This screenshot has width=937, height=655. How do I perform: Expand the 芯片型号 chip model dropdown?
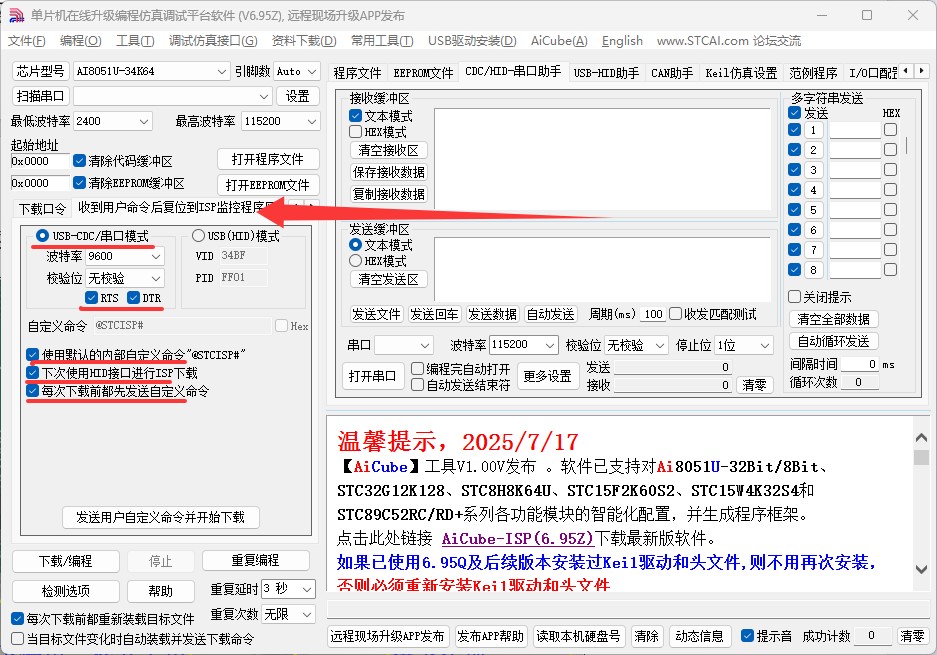pyautogui.click(x=221, y=72)
